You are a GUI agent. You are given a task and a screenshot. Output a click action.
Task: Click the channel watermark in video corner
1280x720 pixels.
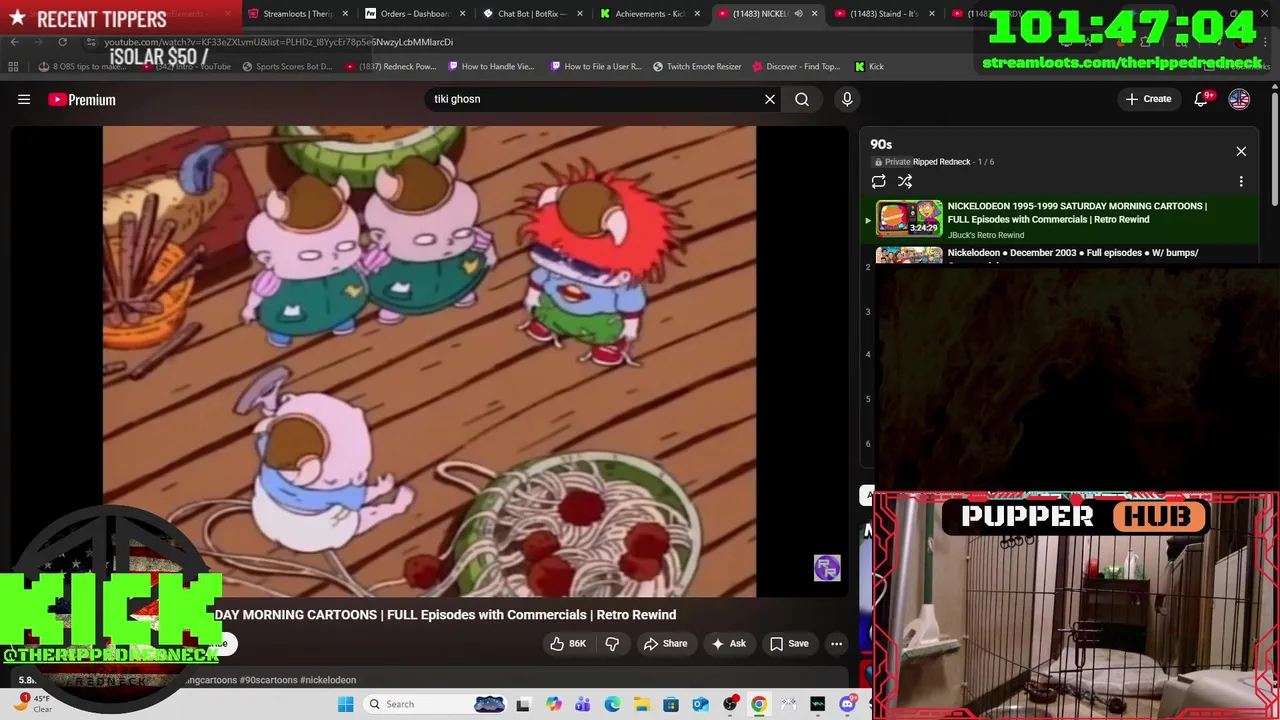pyautogui.click(x=827, y=568)
